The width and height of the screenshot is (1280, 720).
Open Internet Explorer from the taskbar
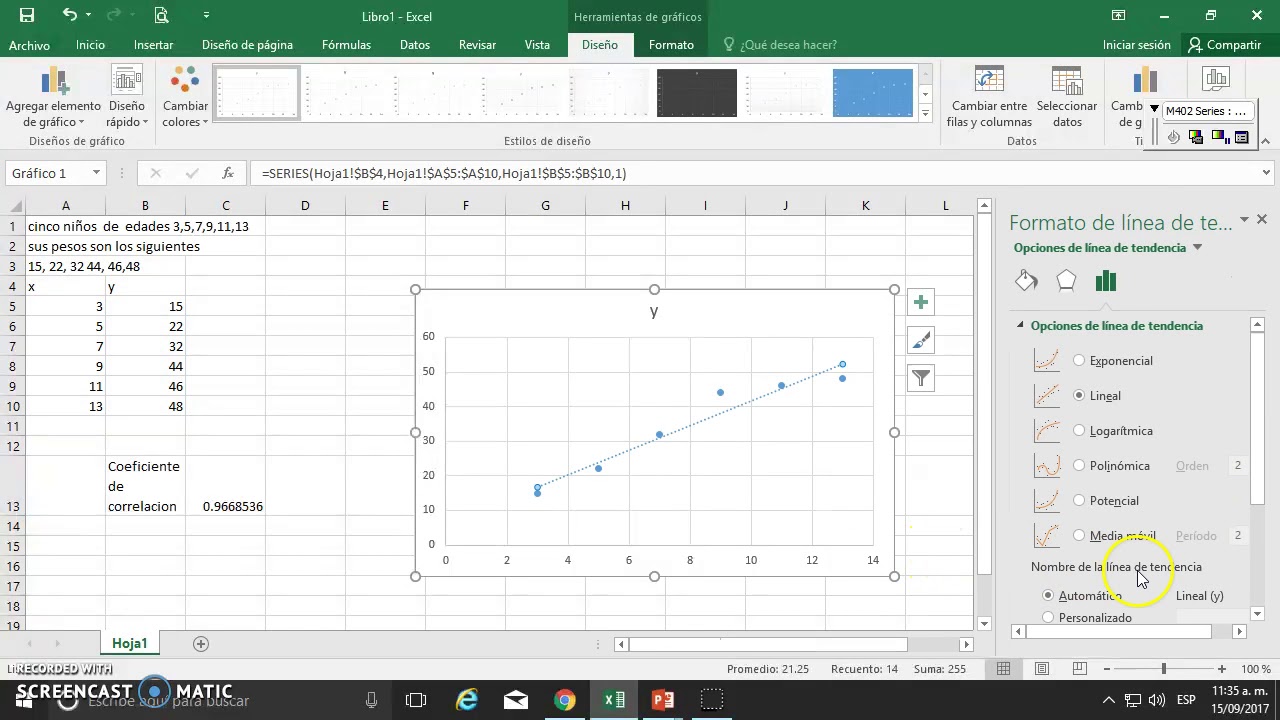tap(467, 700)
